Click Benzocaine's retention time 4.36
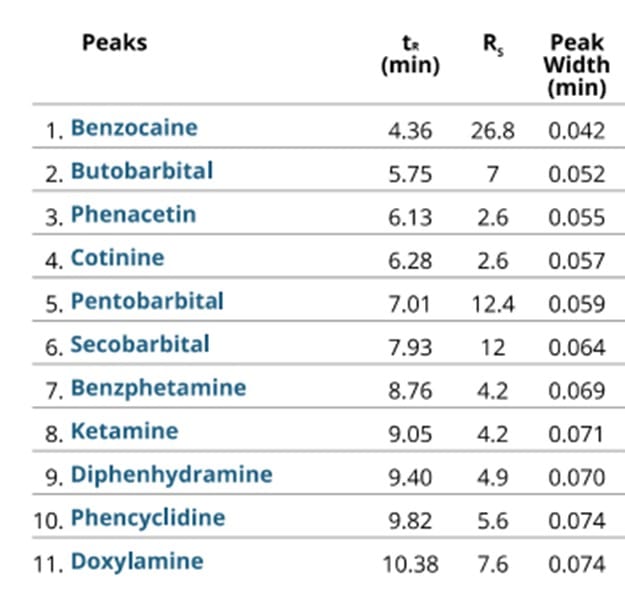Screen dimensions: 625x601 [410, 130]
